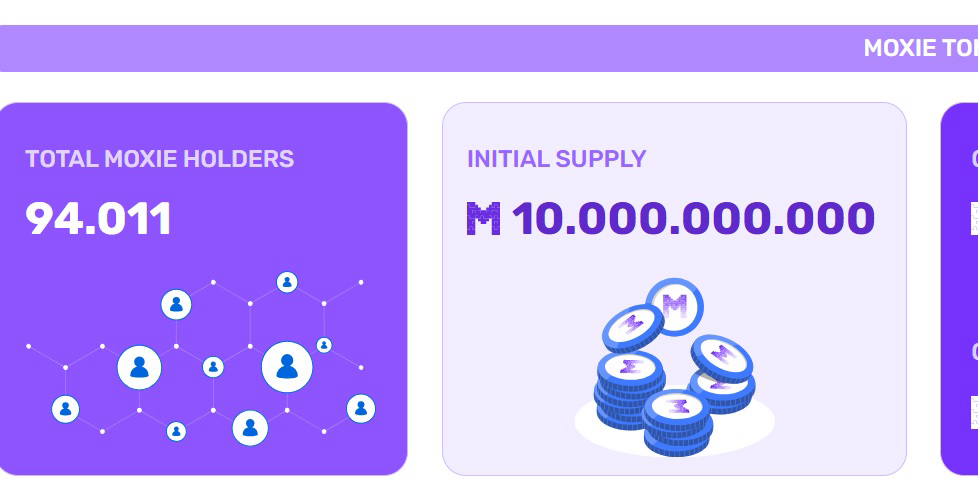Screen dimensions: 978x489
Task: Select the 94.011 holders count
Action: click(99, 219)
